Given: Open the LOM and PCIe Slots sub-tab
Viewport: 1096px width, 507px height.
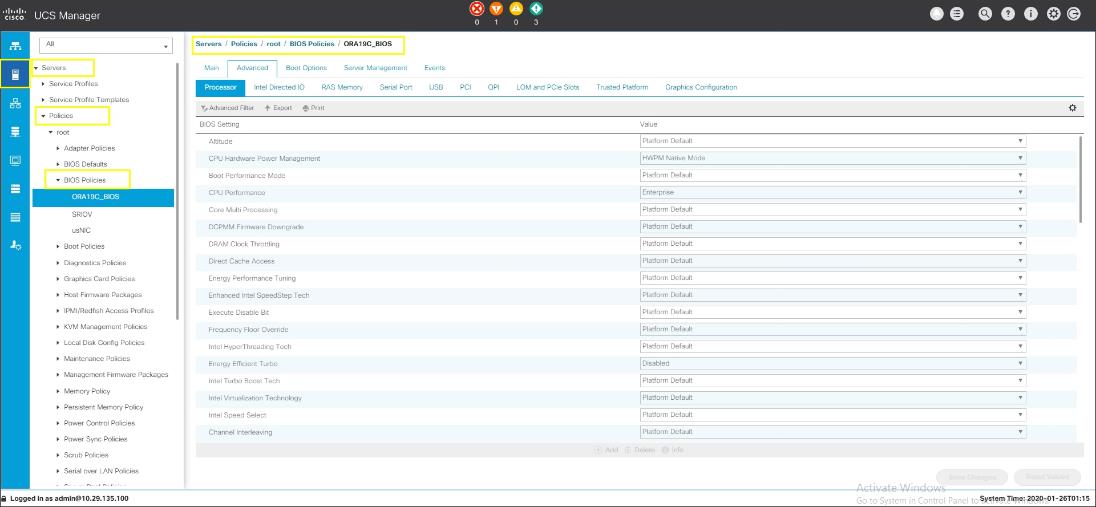Looking at the screenshot, I should coord(547,87).
